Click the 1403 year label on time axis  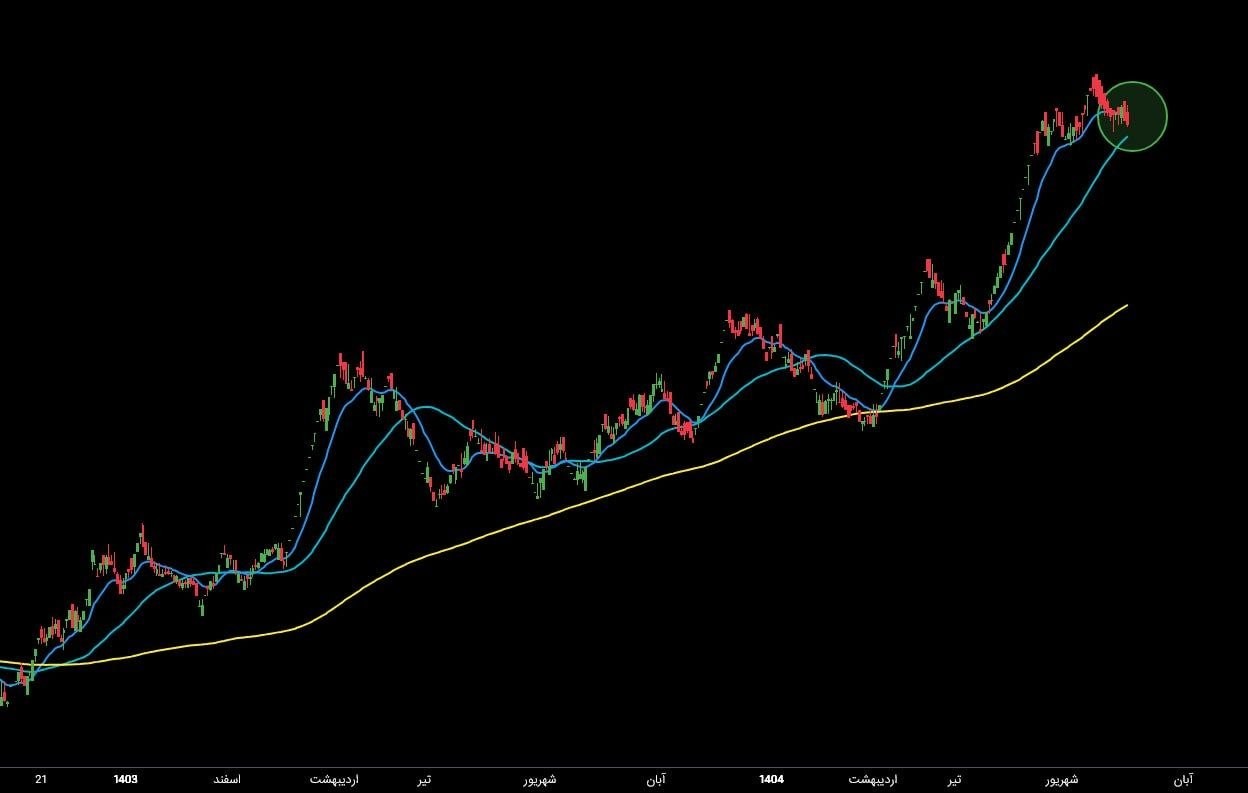[x=125, y=780]
